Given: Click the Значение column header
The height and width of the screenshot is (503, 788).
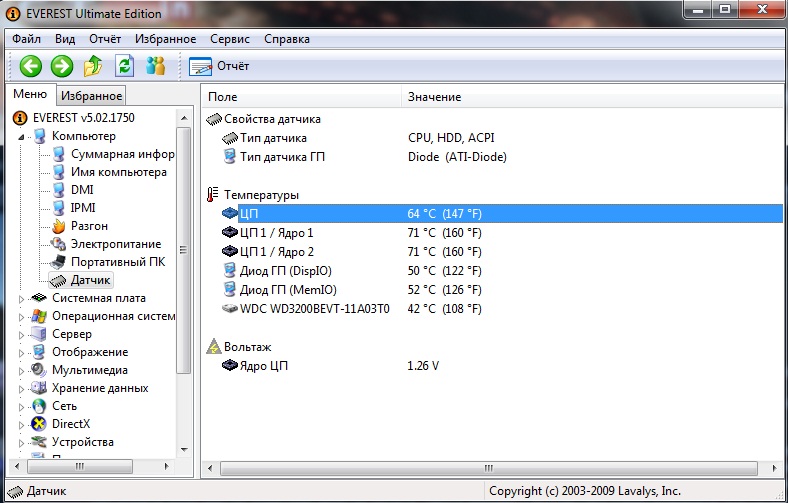Looking at the screenshot, I should click(x=593, y=96).
